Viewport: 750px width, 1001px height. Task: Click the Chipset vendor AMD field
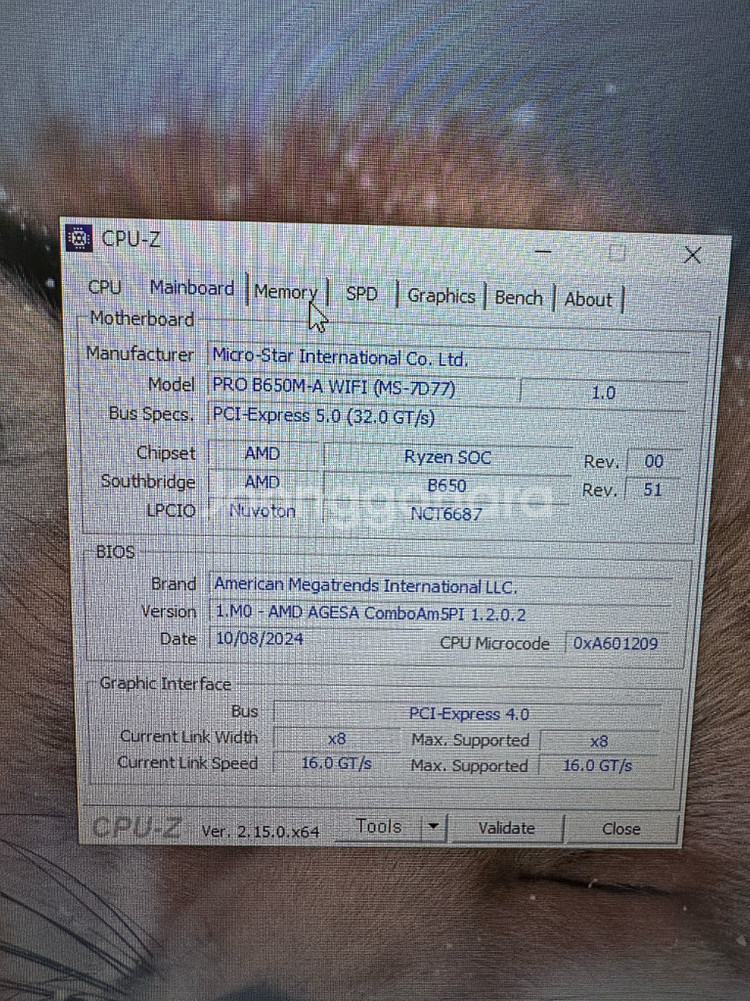(262, 453)
